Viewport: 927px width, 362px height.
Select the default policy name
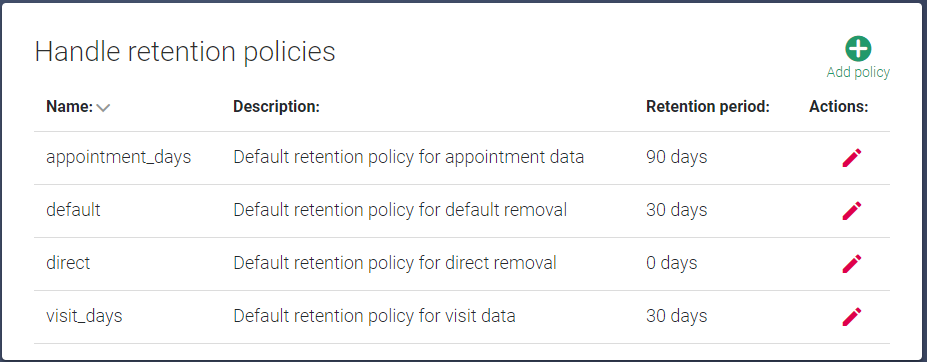pyautogui.click(x=73, y=210)
